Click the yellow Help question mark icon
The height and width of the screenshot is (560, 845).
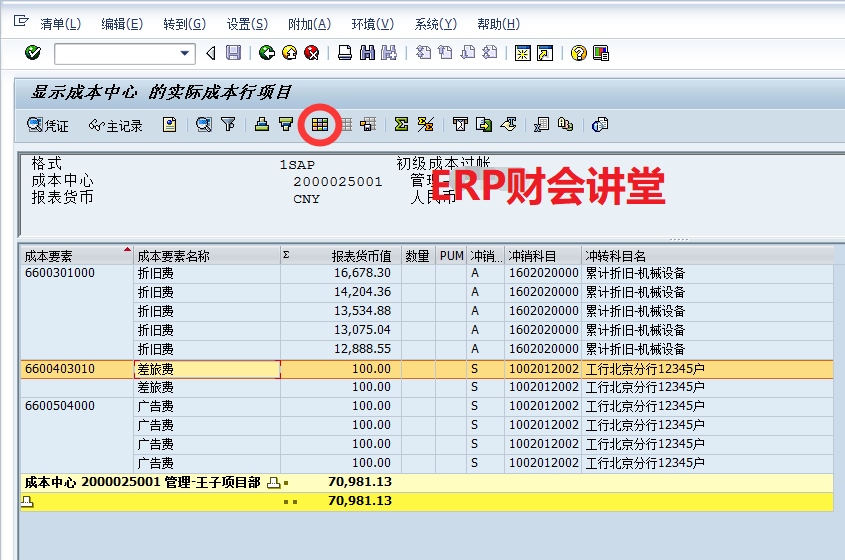(x=578, y=53)
